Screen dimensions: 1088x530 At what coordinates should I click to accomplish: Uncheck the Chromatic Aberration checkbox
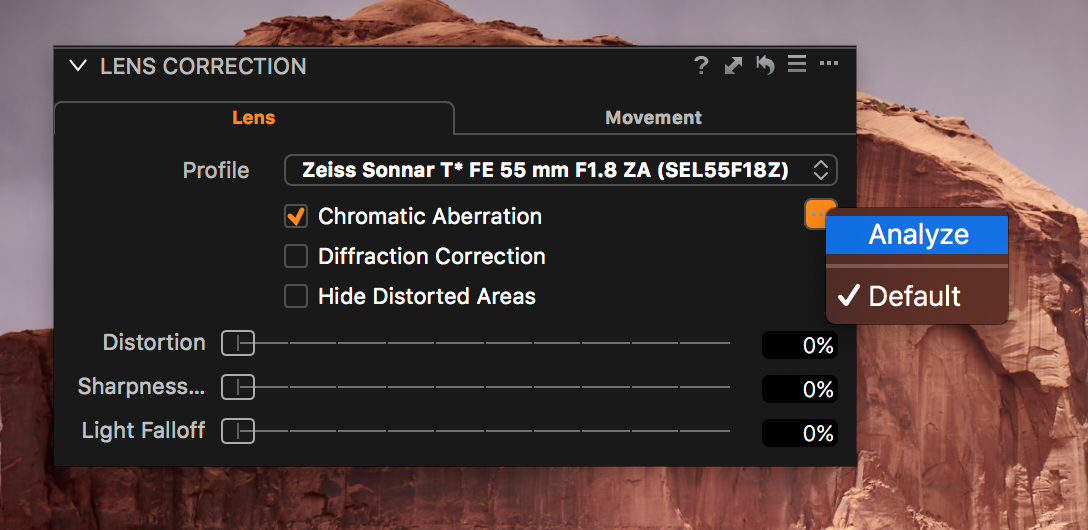(x=296, y=216)
